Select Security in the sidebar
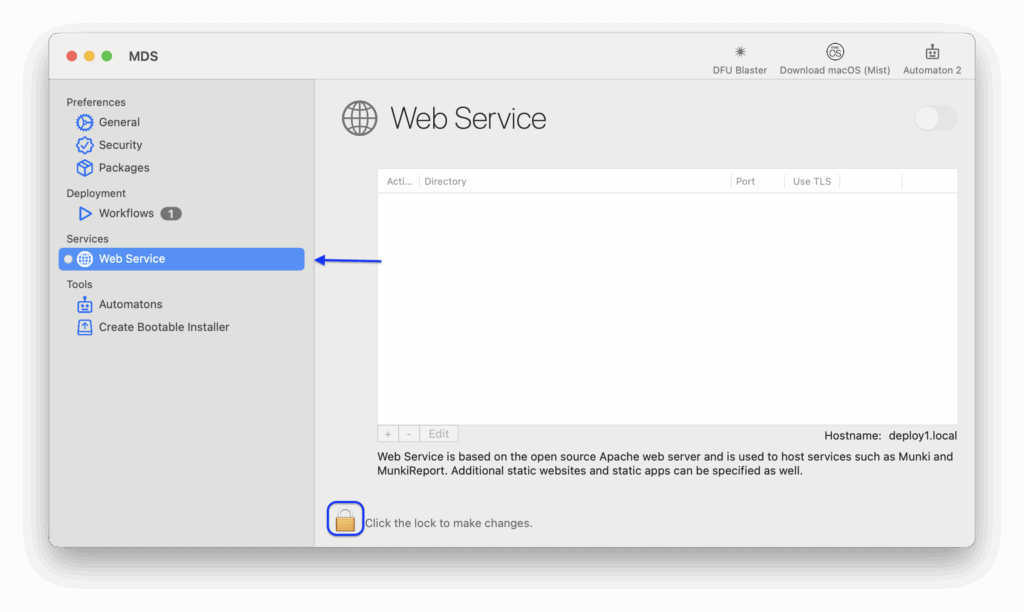Viewport: 1024px width, 612px height. coord(120,145)
